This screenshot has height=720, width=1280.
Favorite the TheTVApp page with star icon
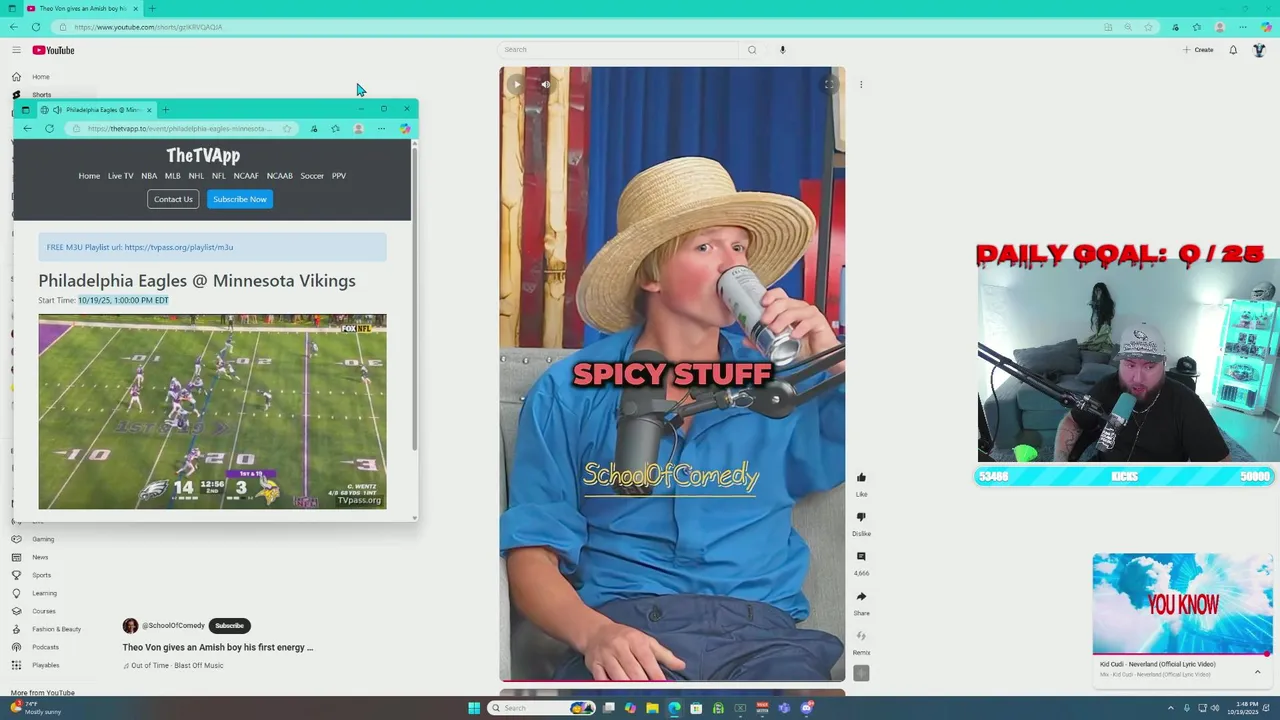[x=287, y=129]
